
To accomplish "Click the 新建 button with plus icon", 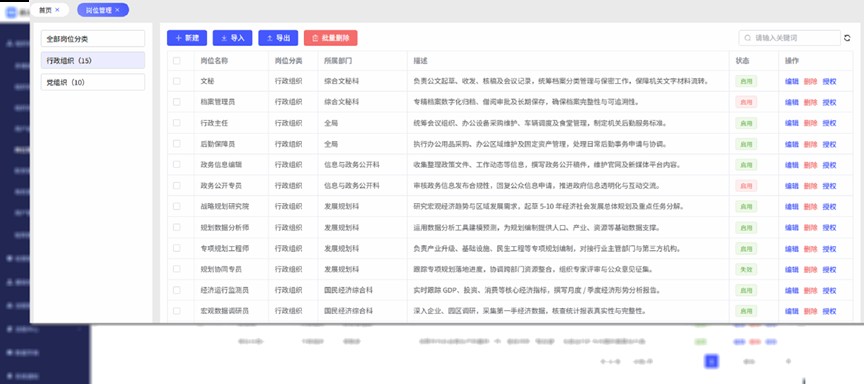I will (x=187, y=38).
